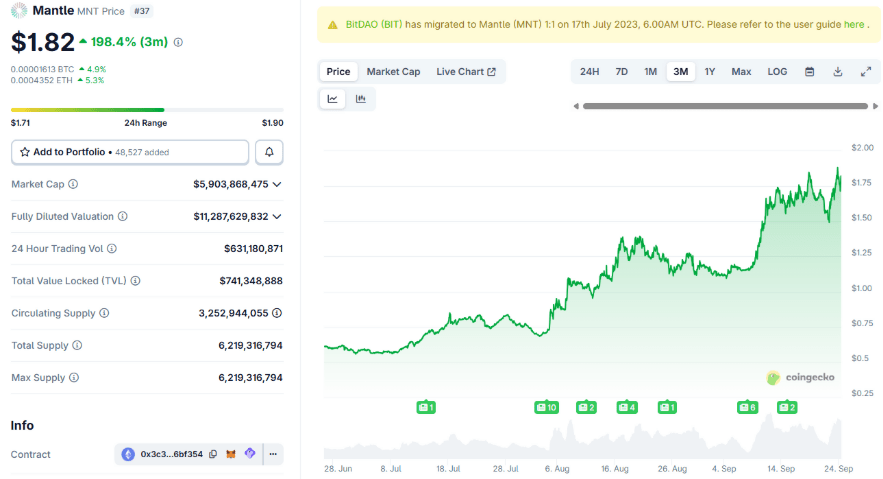Image resolution: width=883 pixels, height=479 pixels.
Task: Expand Fully Diluted Valuation chevron
Action: click(x=277, y=216)
